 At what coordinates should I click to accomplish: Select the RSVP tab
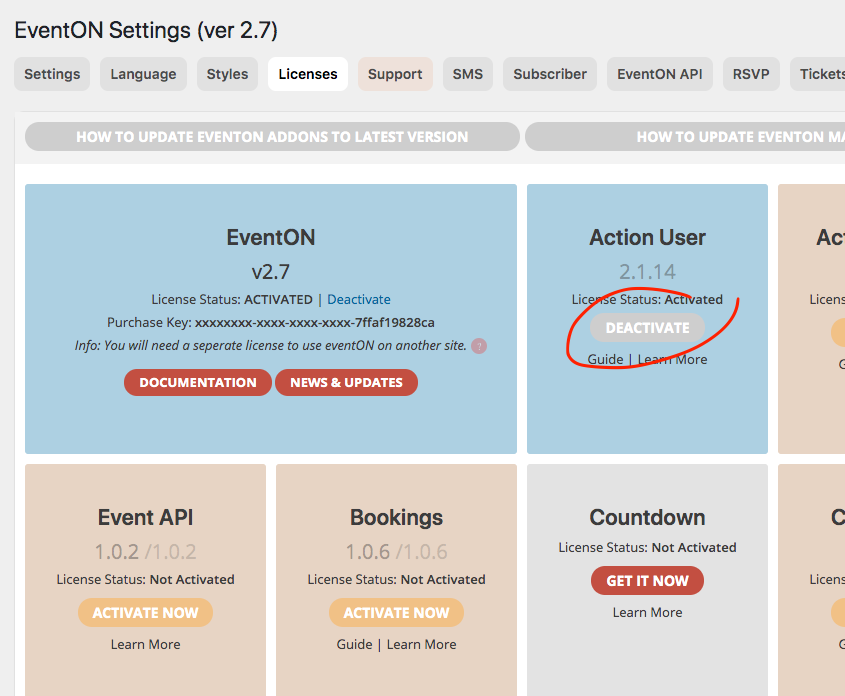tap(751, 74)
